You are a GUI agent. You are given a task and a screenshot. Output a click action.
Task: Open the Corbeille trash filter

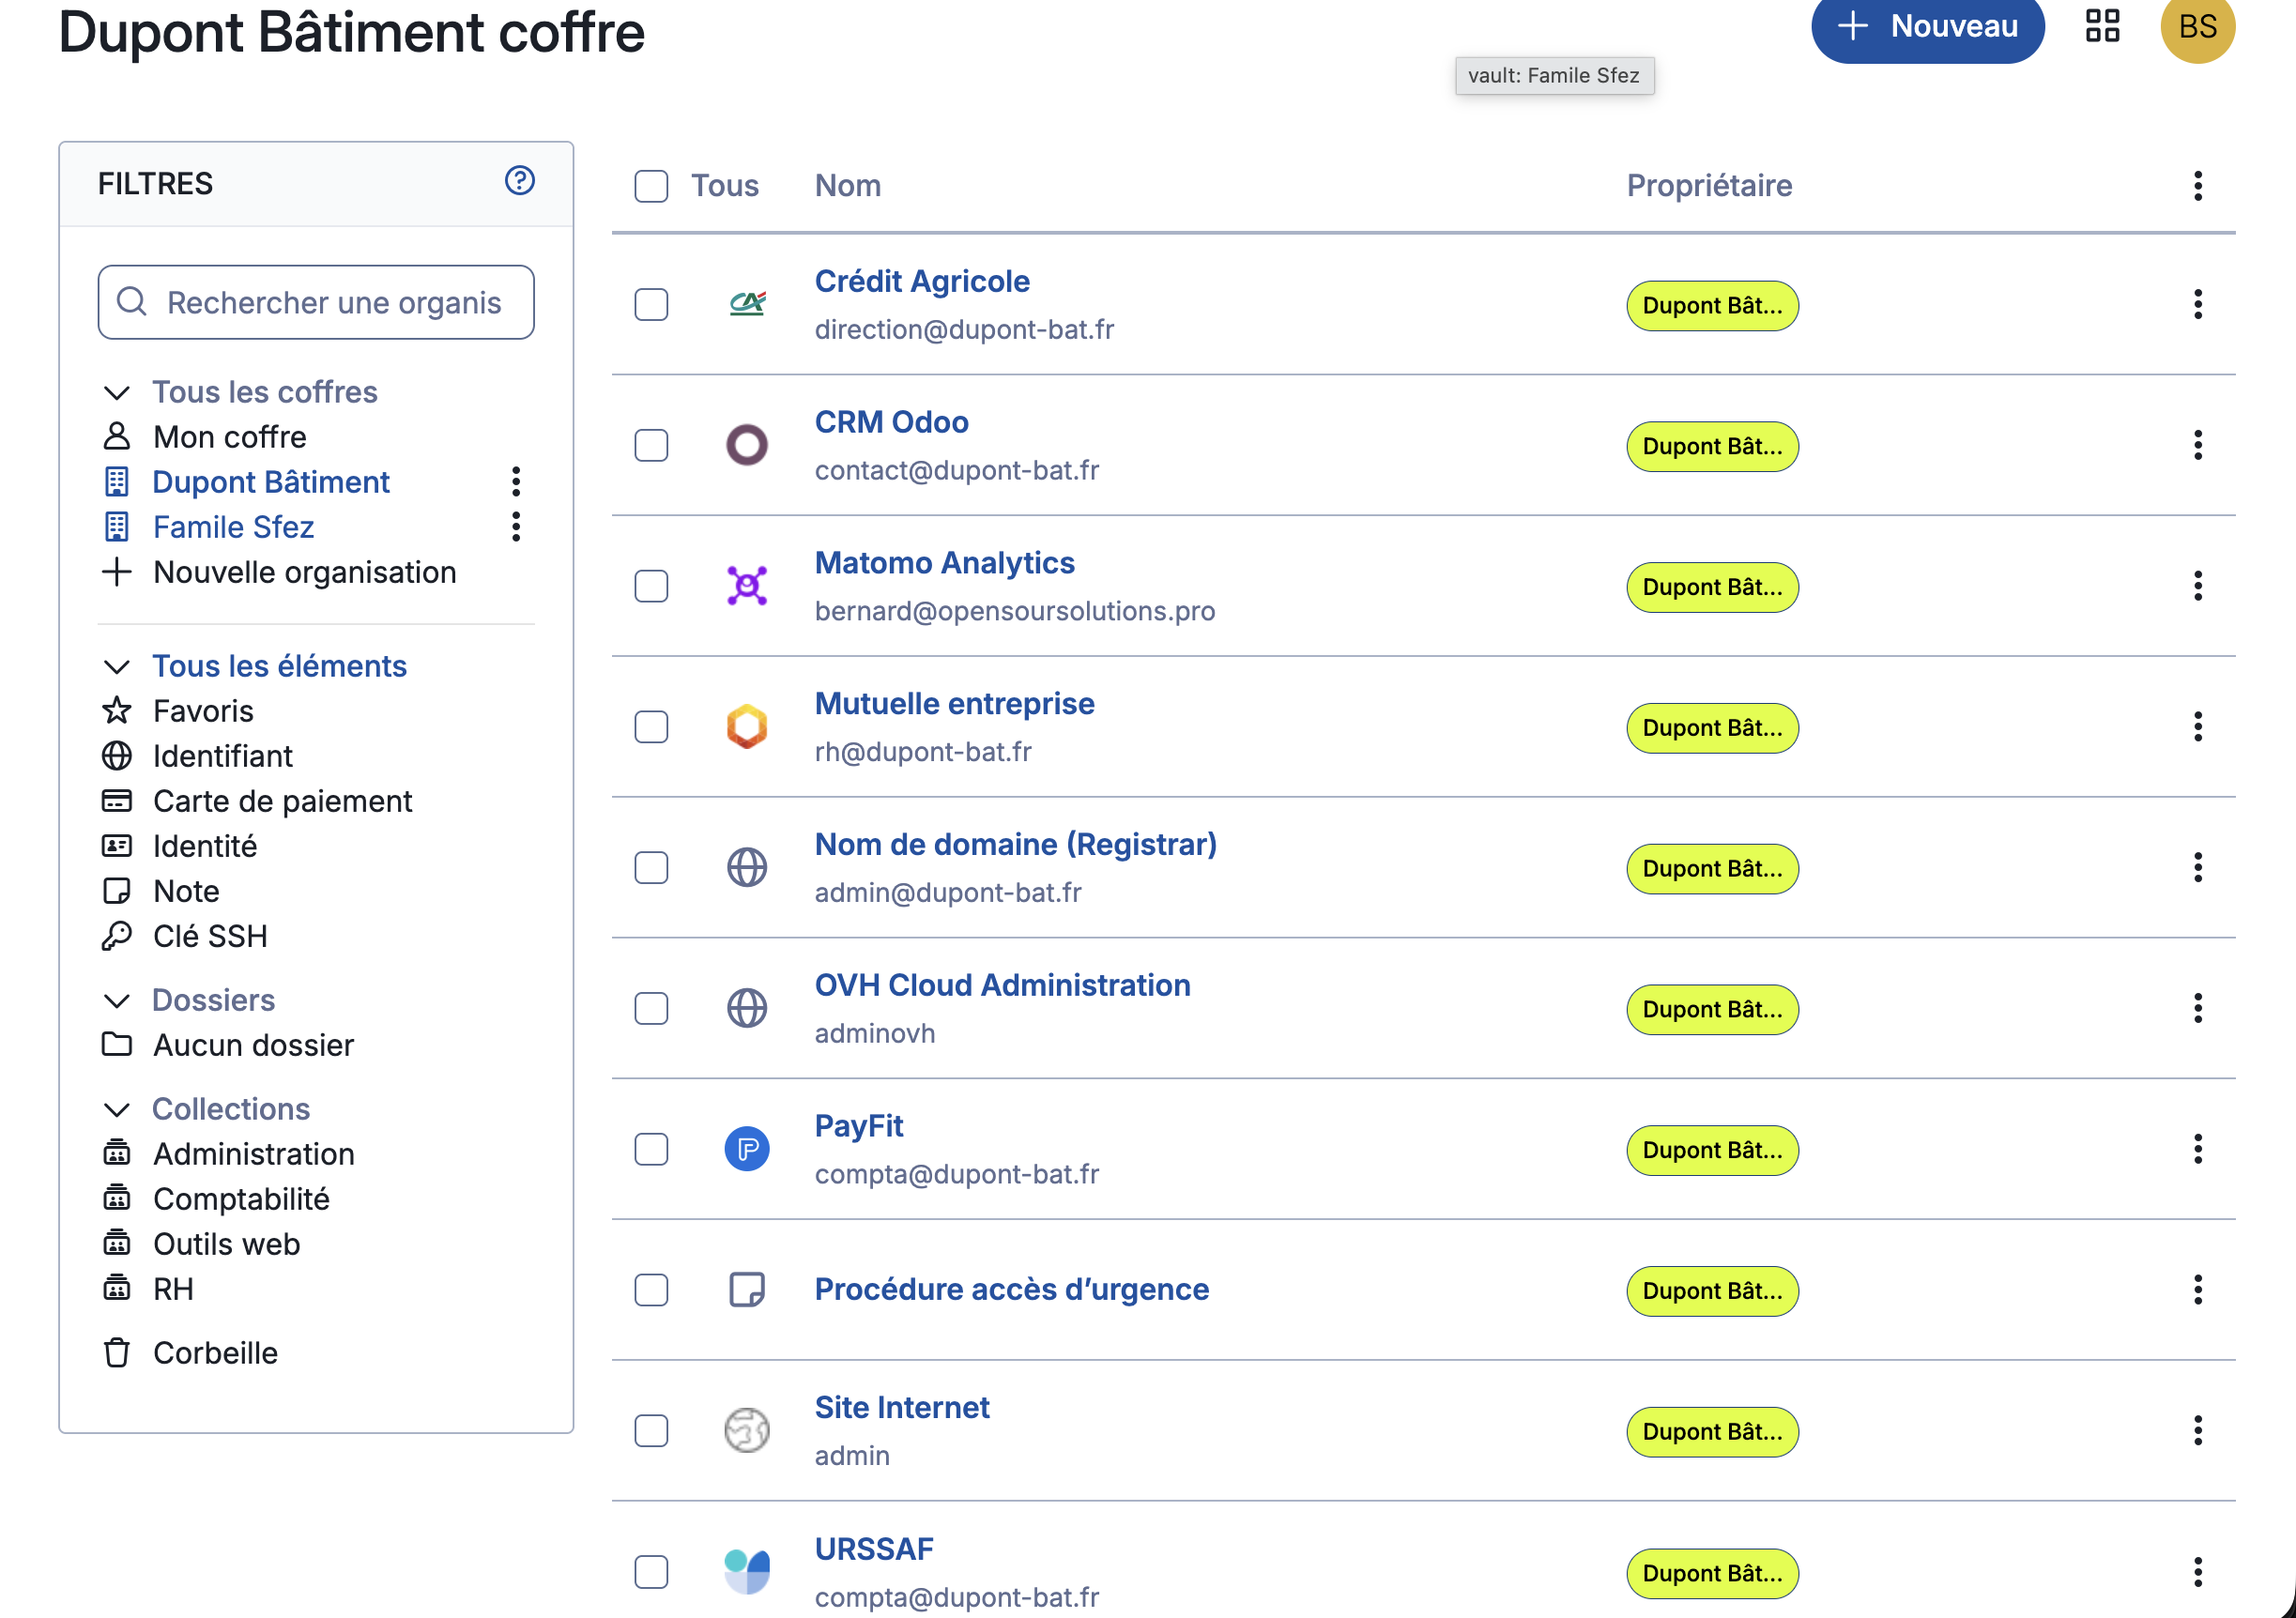[x=215, y=1353]
